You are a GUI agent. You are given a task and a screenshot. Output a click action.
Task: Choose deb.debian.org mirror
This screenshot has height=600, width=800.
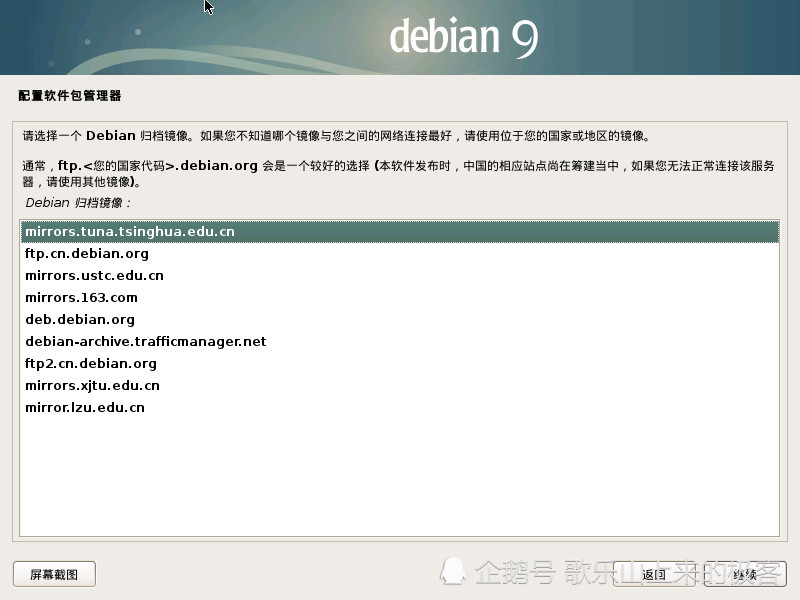coord(399,319)
